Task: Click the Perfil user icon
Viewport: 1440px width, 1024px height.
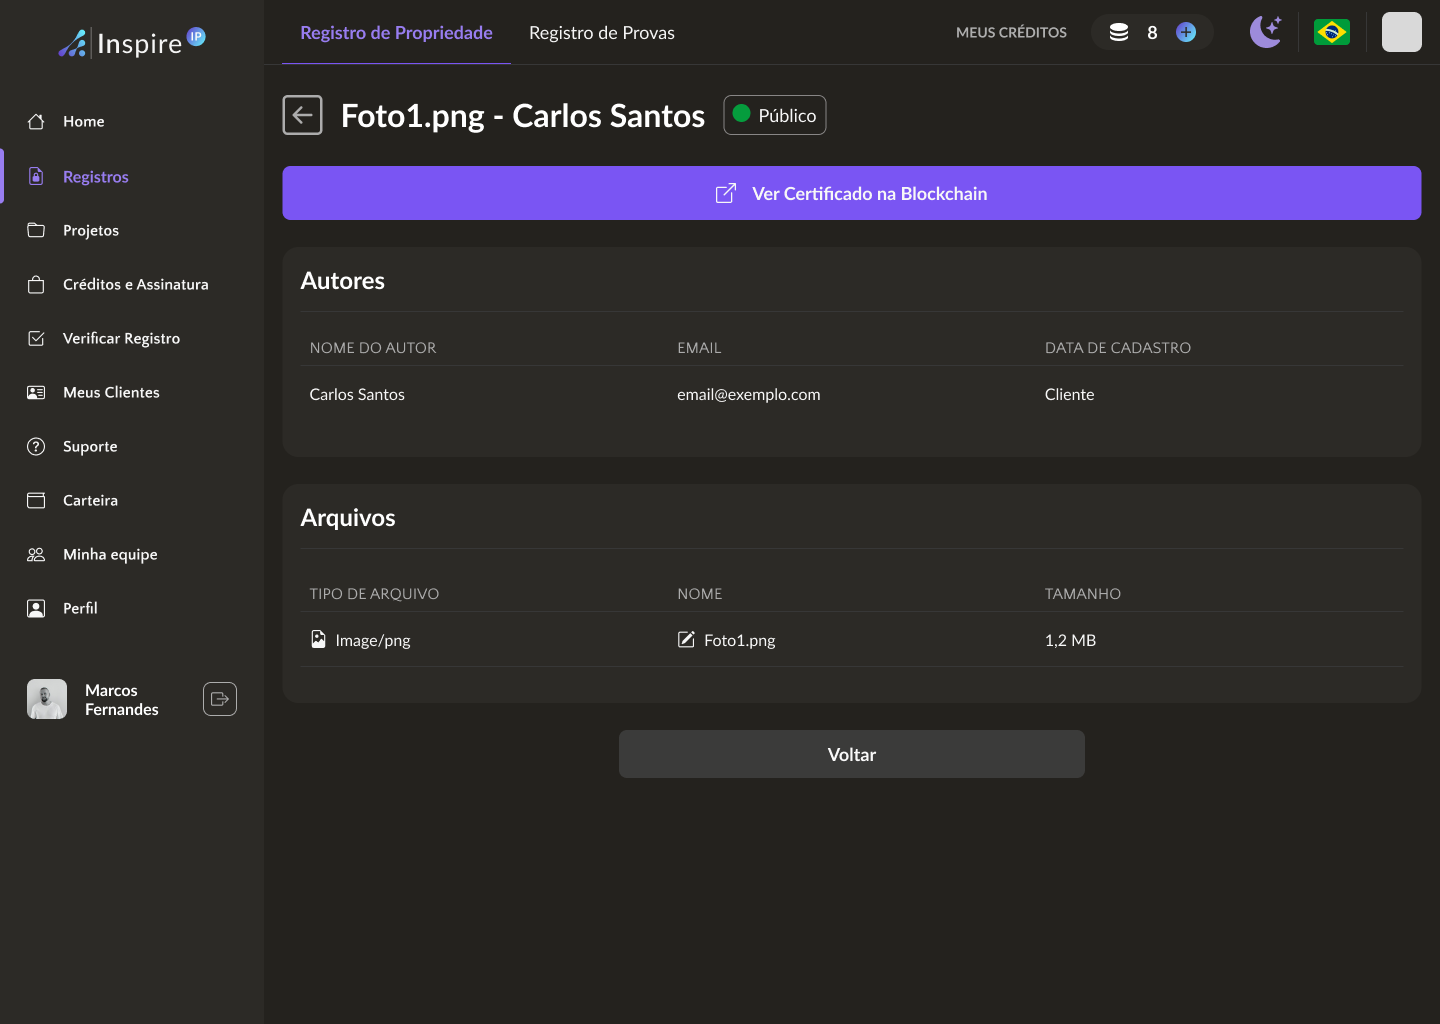Action: click(36, 608)
